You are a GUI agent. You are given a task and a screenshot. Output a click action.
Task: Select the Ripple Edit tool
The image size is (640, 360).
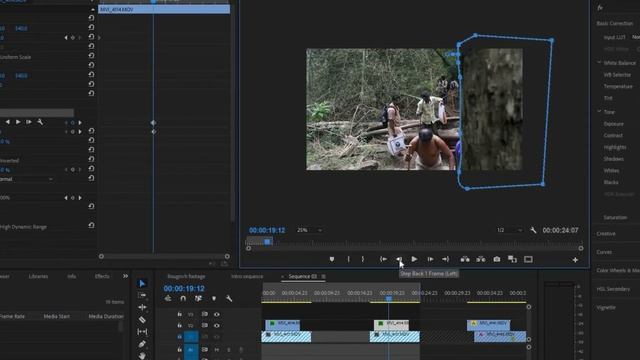point(142,307)
